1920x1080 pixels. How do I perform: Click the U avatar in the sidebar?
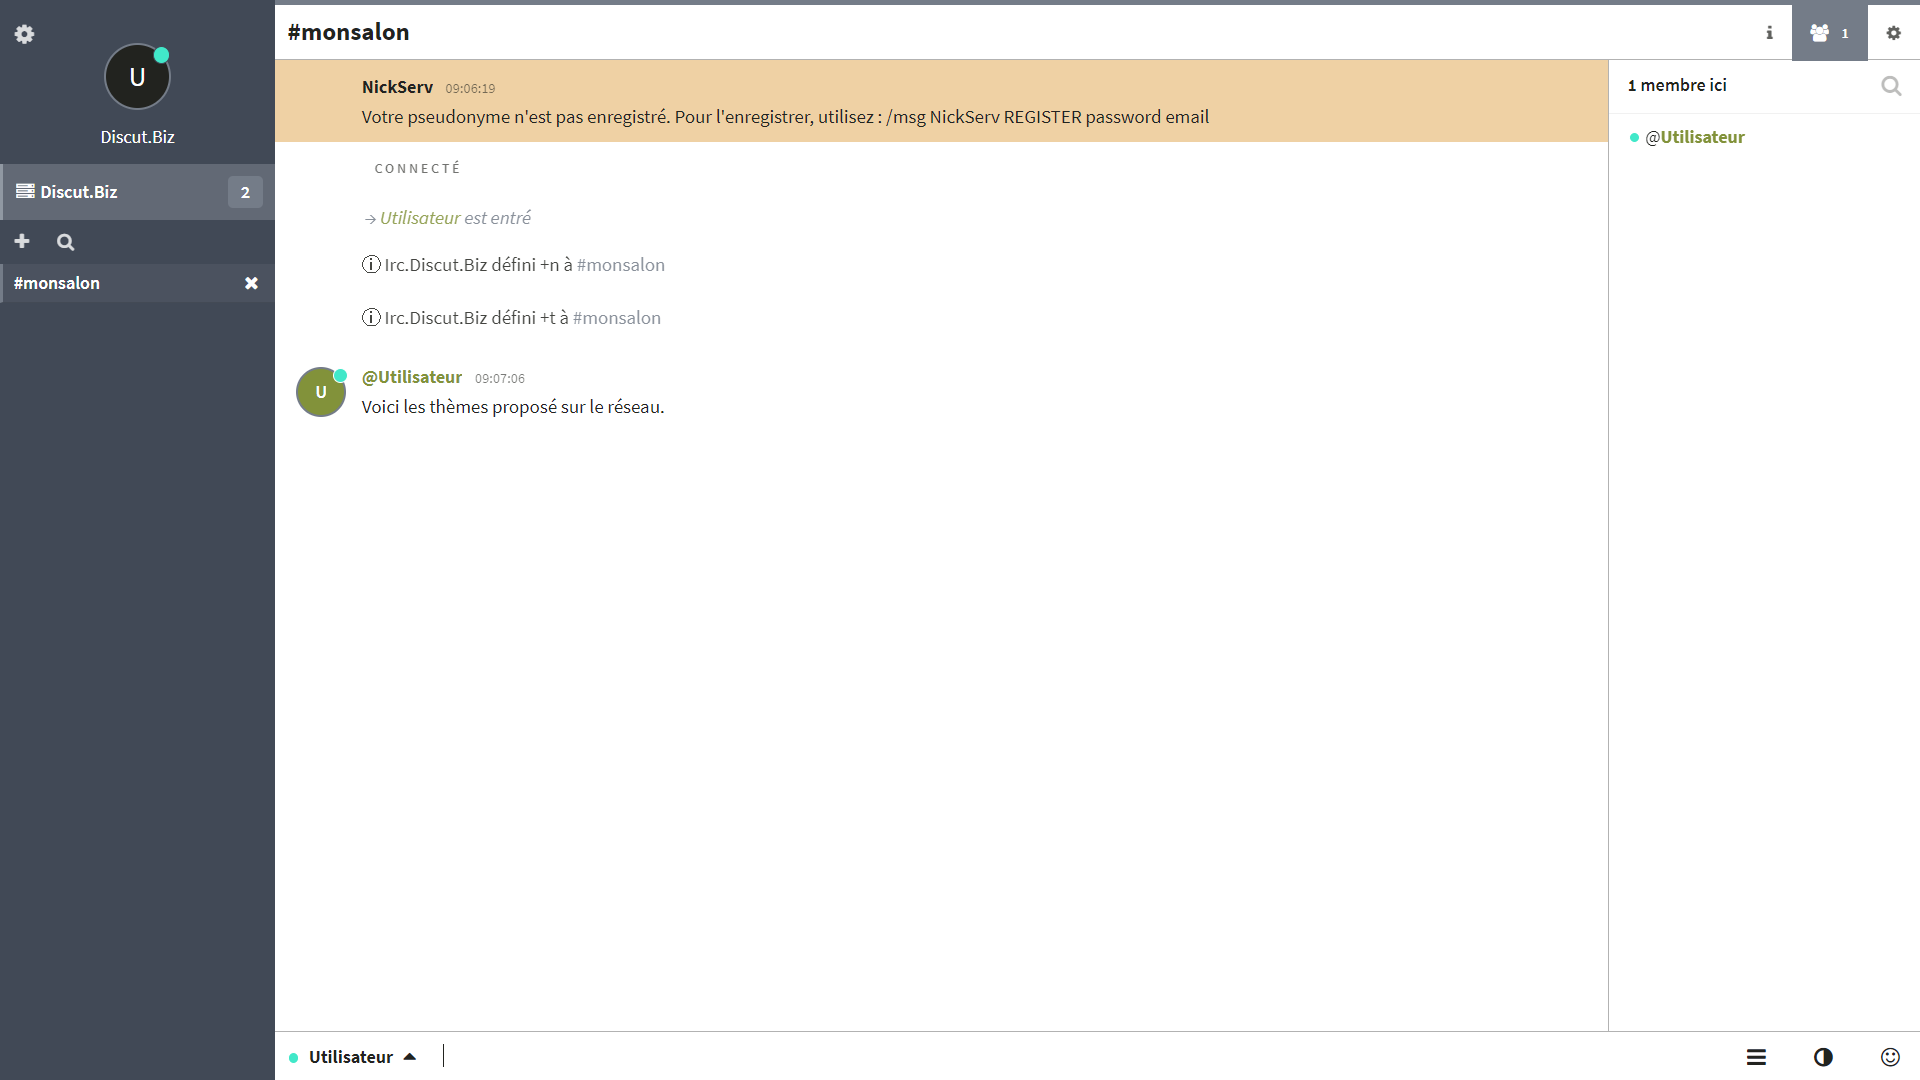point(137,78)
